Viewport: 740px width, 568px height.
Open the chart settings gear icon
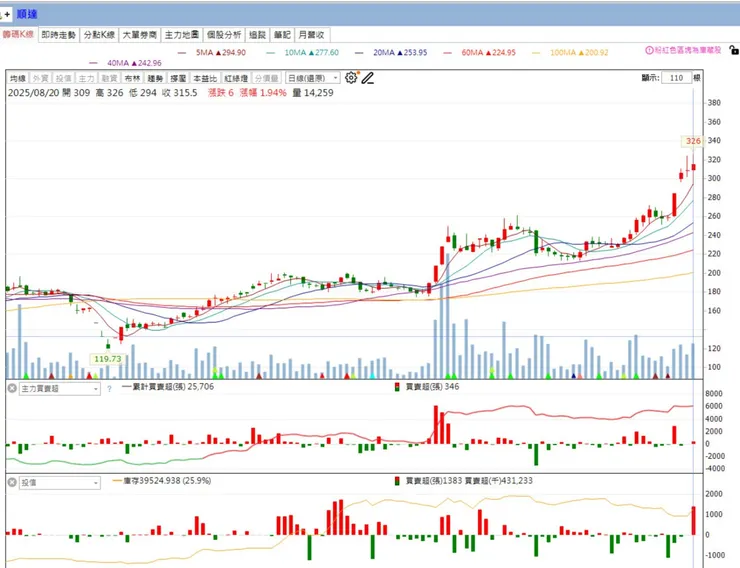(351, 78)
